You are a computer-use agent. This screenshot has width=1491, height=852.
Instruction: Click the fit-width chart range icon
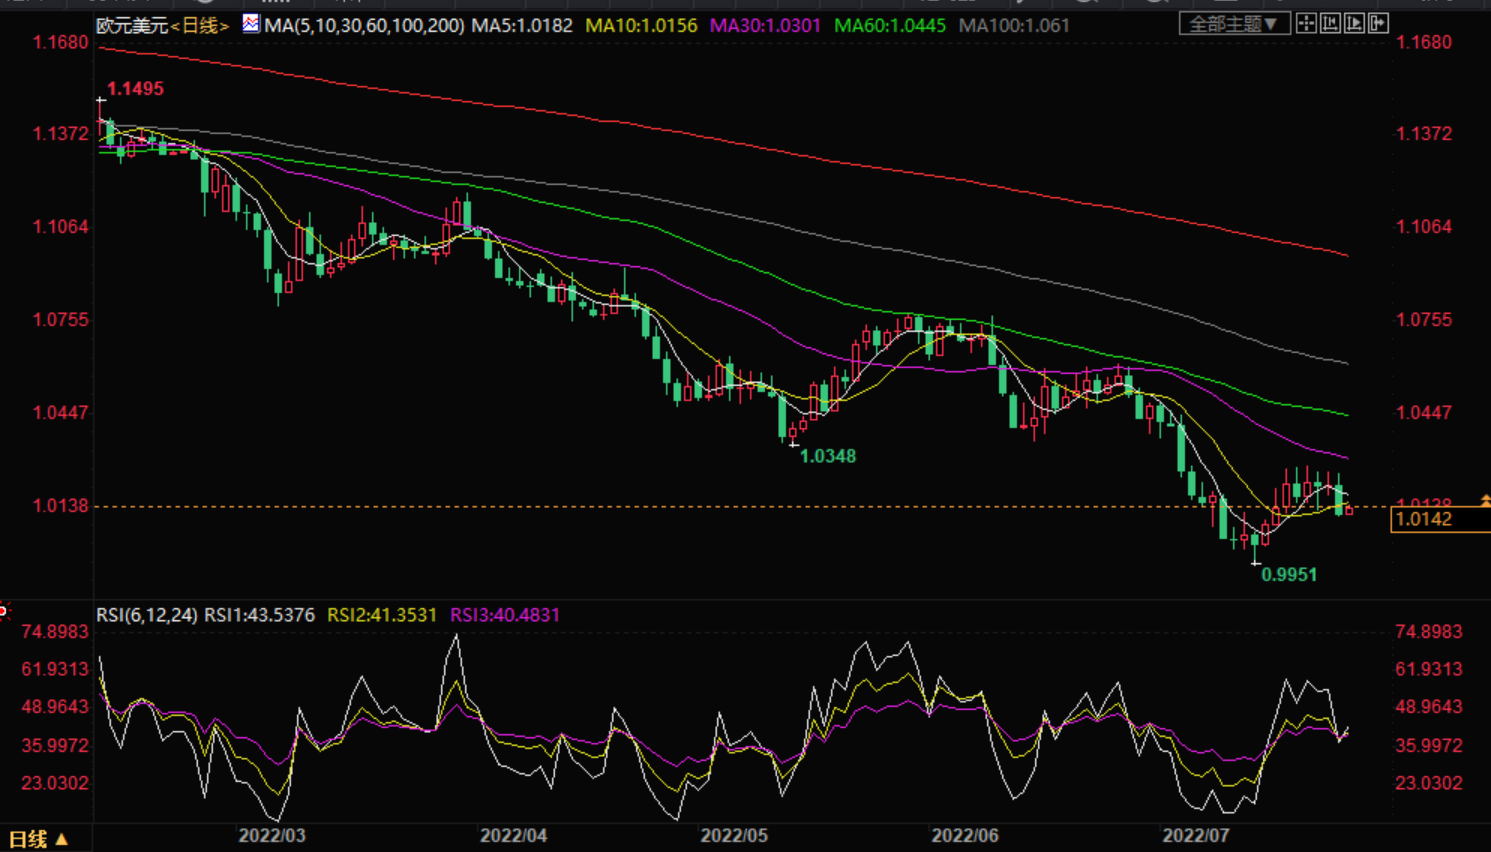[x=1330, y=23]
